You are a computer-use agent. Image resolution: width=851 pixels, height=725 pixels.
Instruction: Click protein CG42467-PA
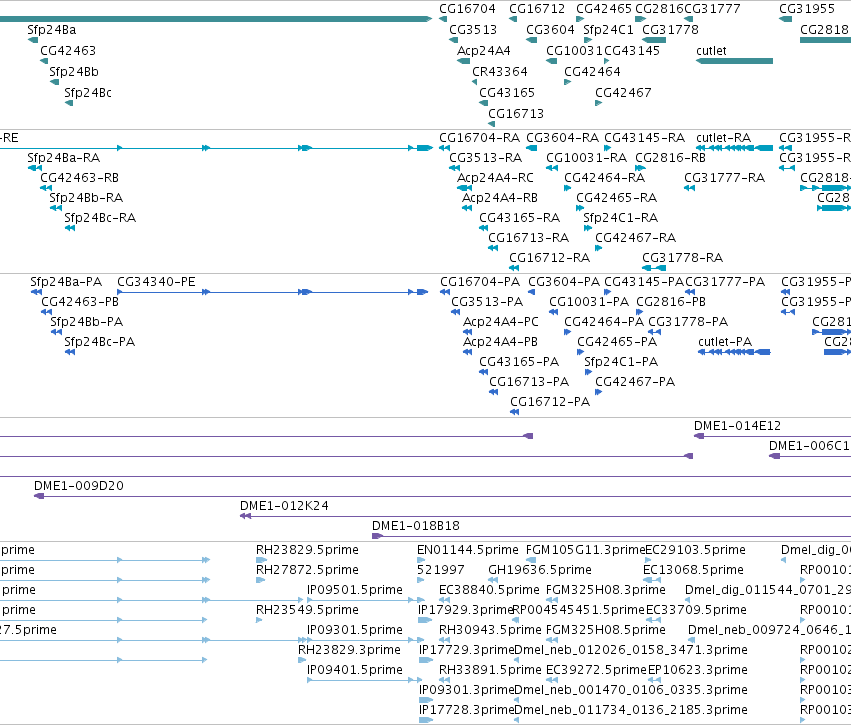[x=635, y=382]
